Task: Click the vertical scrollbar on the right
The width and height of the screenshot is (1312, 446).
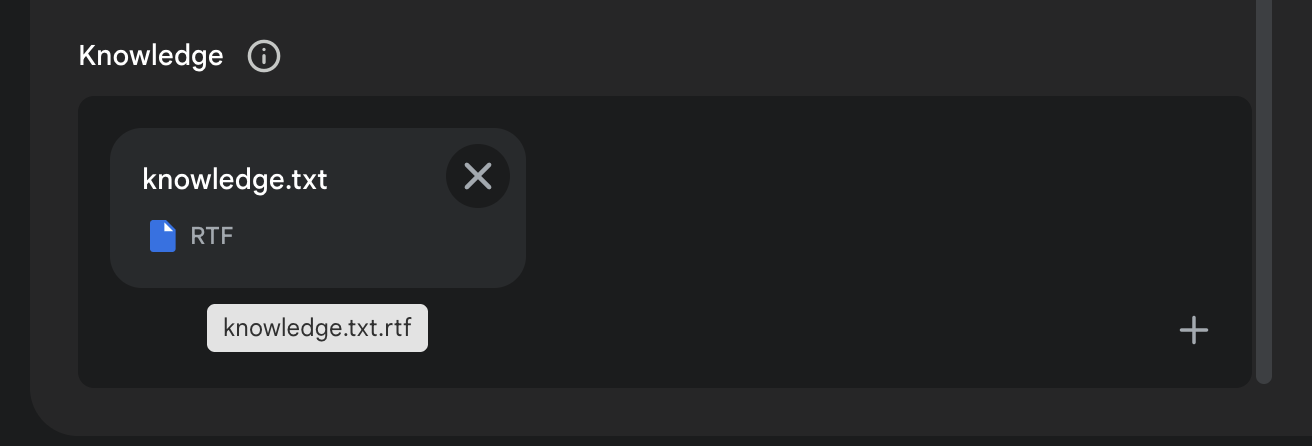Action: 1264,191
